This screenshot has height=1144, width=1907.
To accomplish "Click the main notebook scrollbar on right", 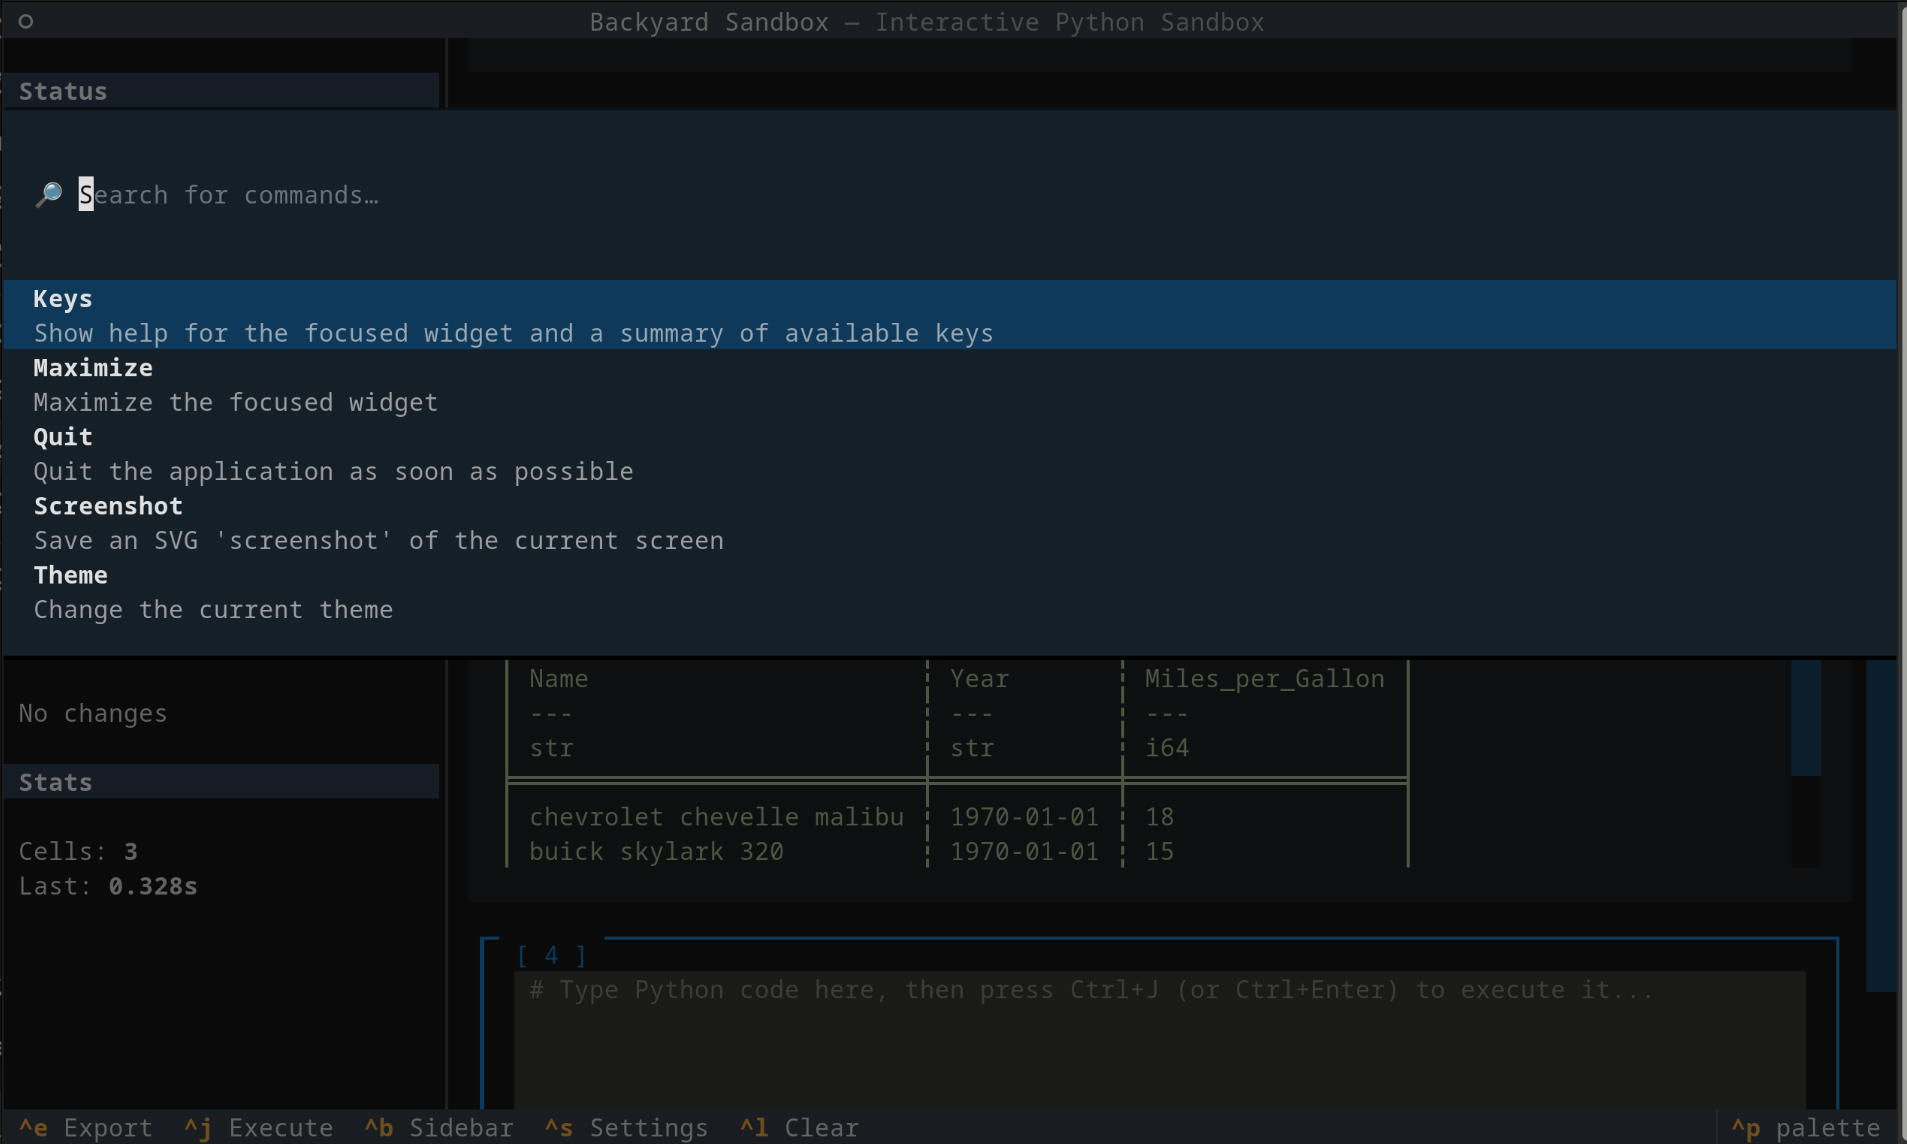I will [1881, 825].
